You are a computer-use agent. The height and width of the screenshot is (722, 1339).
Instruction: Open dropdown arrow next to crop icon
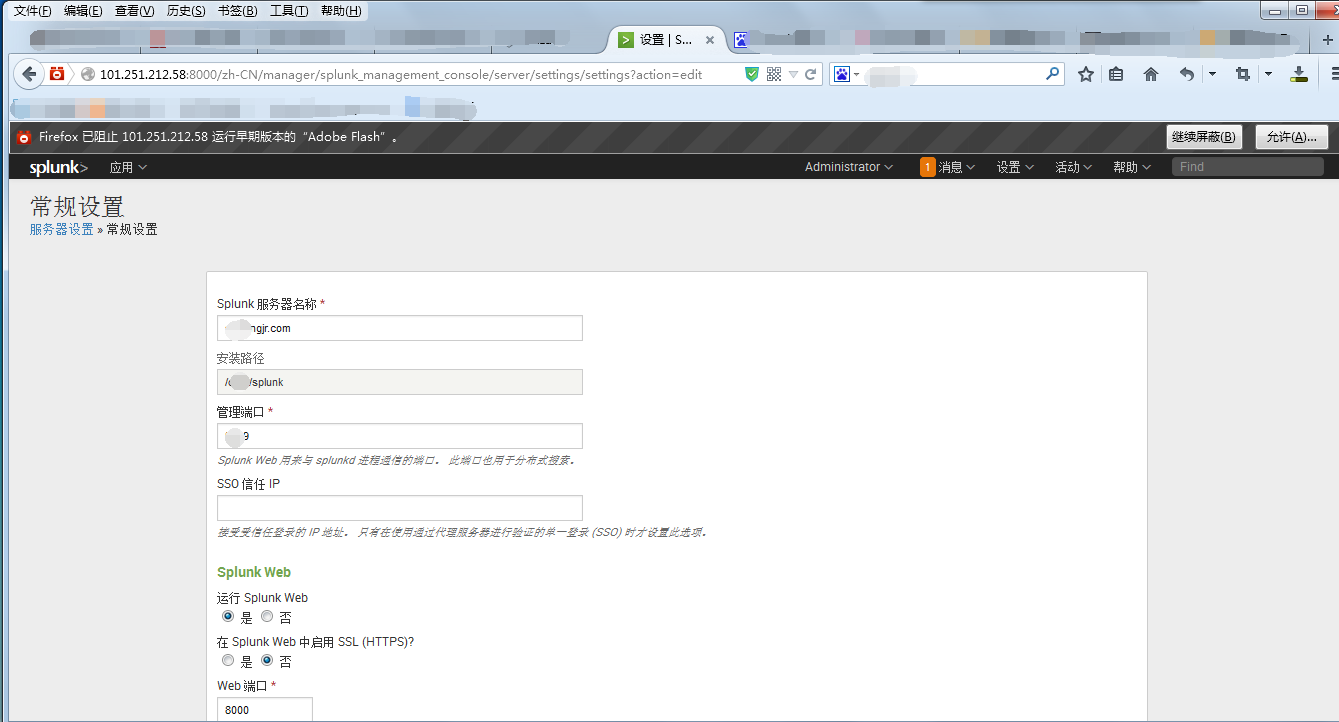1268,74
